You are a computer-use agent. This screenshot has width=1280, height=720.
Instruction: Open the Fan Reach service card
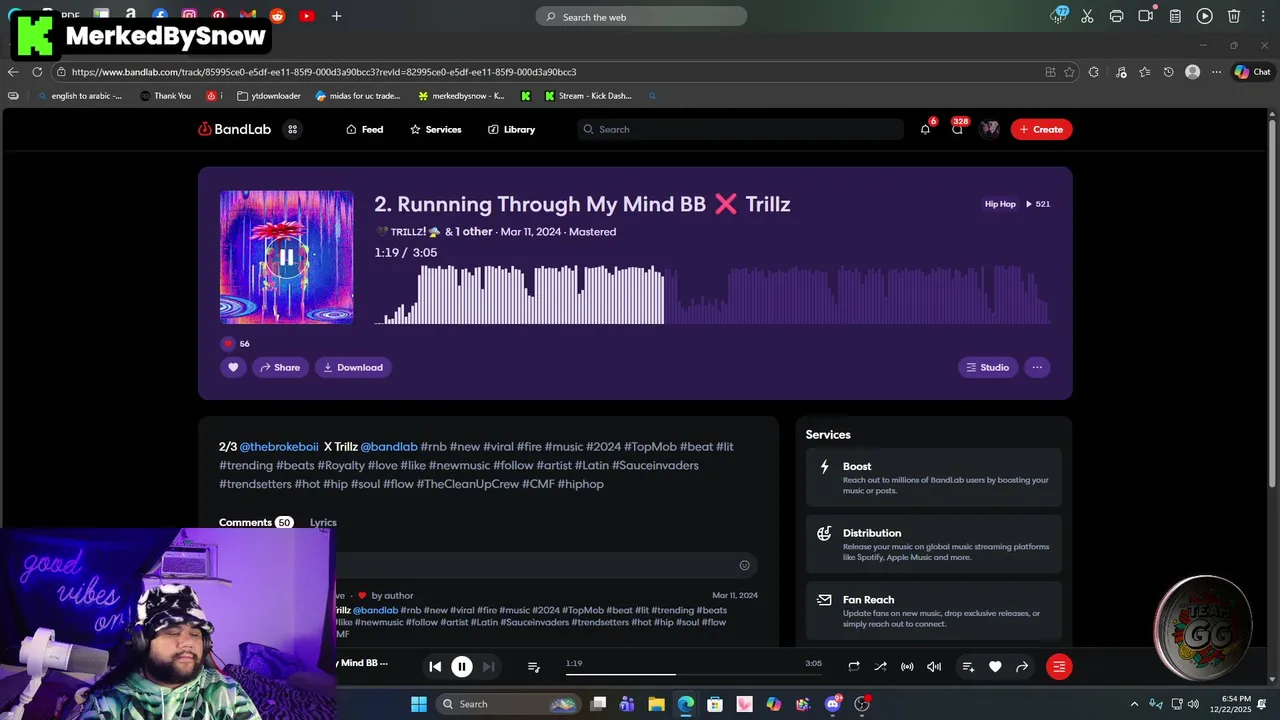(934, 611)
